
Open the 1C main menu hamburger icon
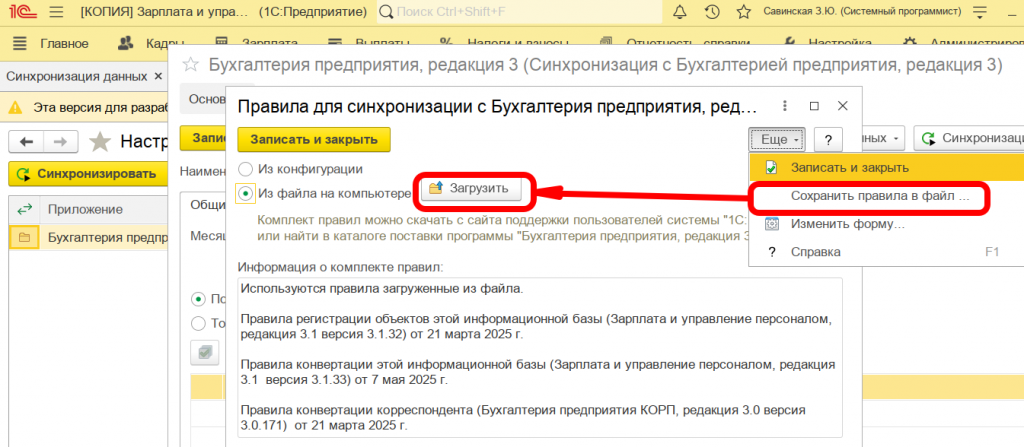[57, 12]
